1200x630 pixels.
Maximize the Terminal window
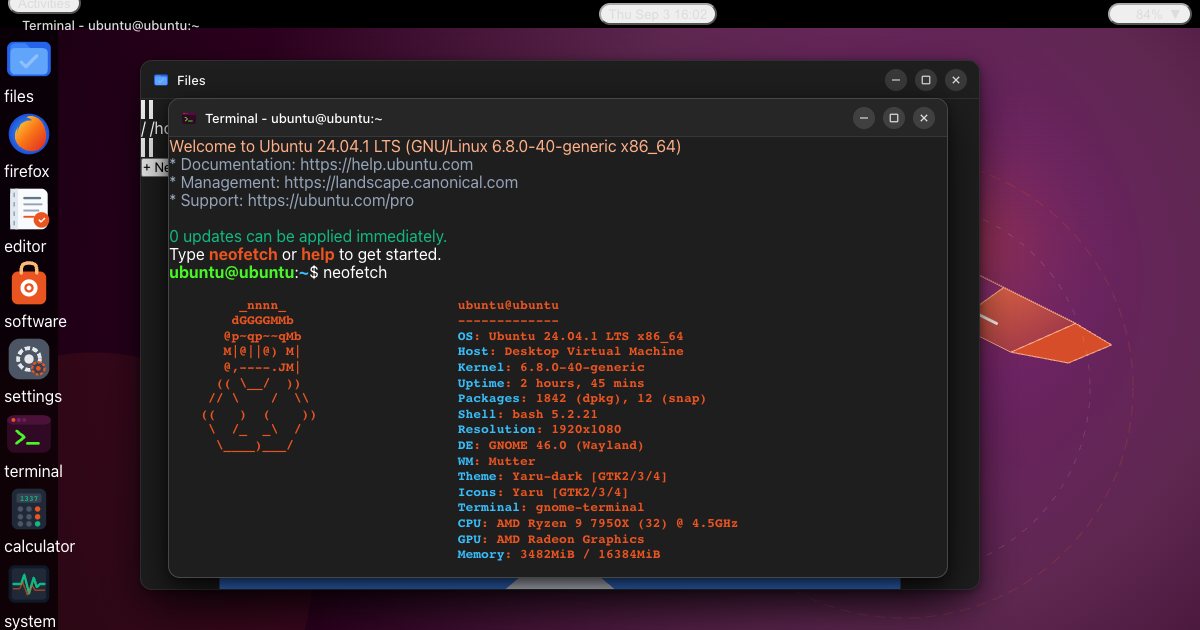click(894, 118)
